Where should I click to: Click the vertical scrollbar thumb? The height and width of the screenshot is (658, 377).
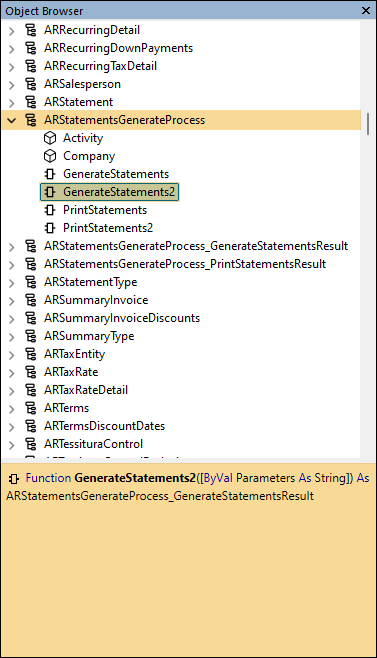click(368, 123)
